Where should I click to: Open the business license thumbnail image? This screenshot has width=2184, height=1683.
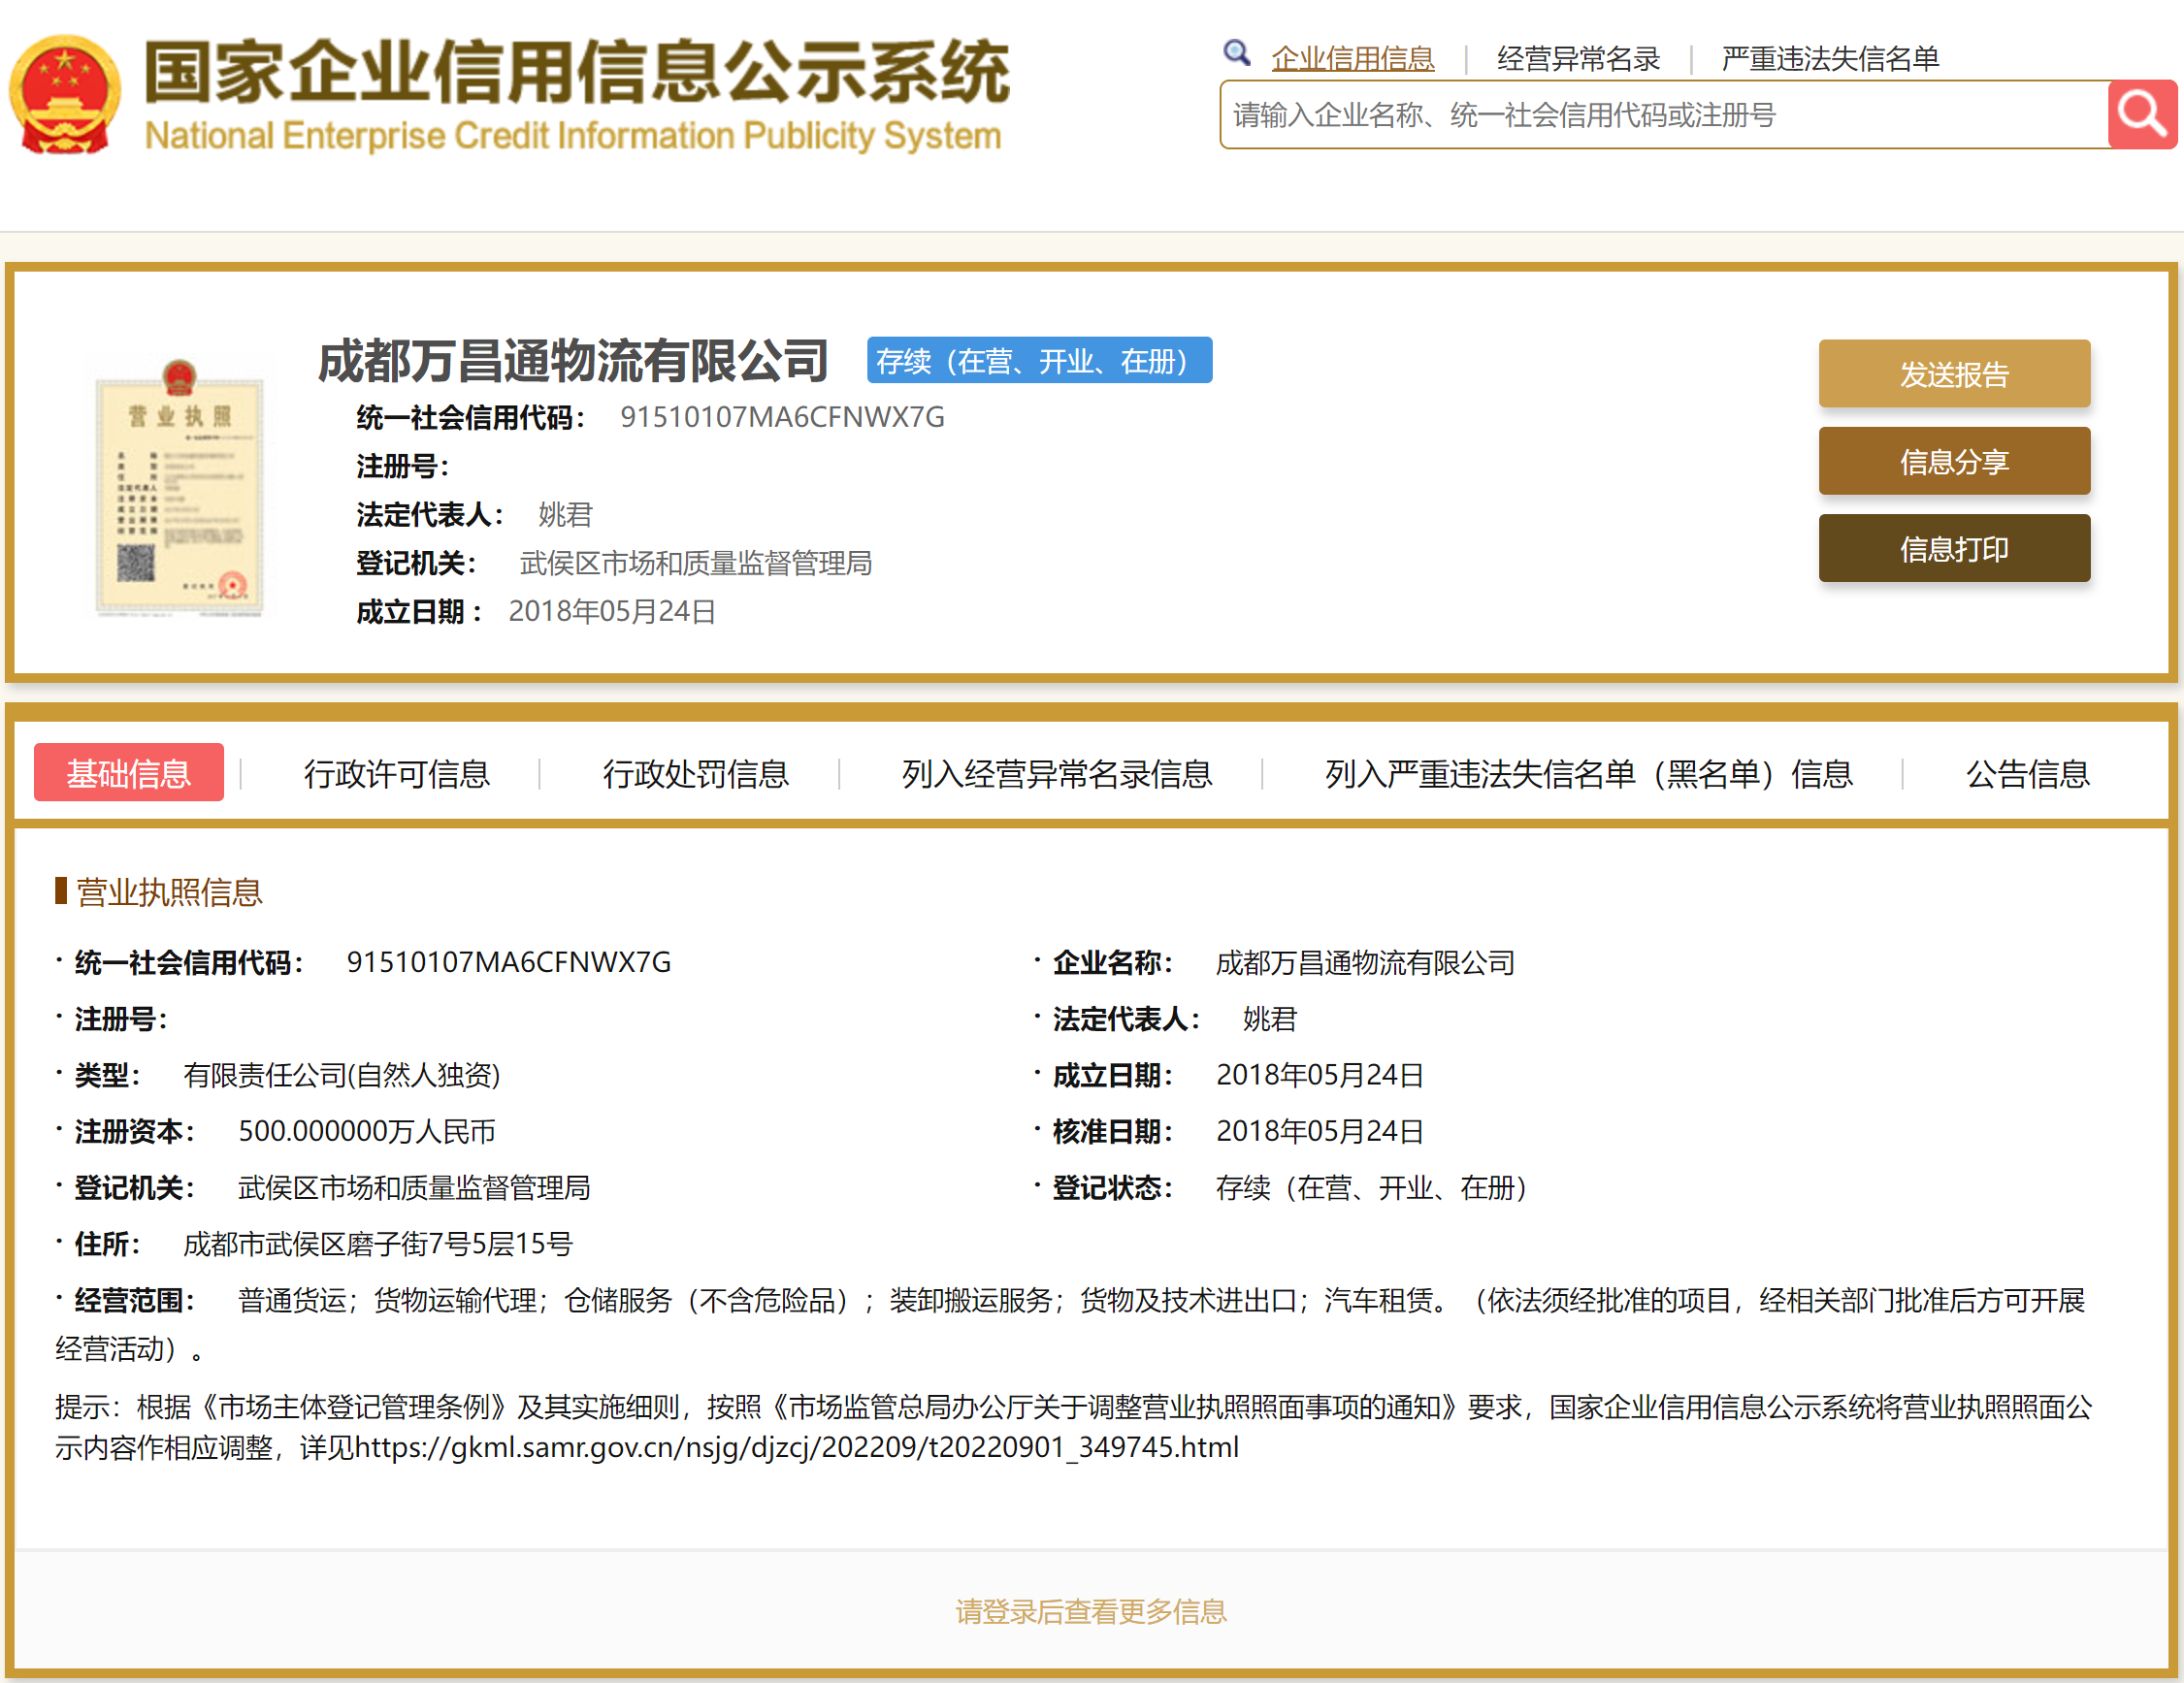(x=179, y=488)
